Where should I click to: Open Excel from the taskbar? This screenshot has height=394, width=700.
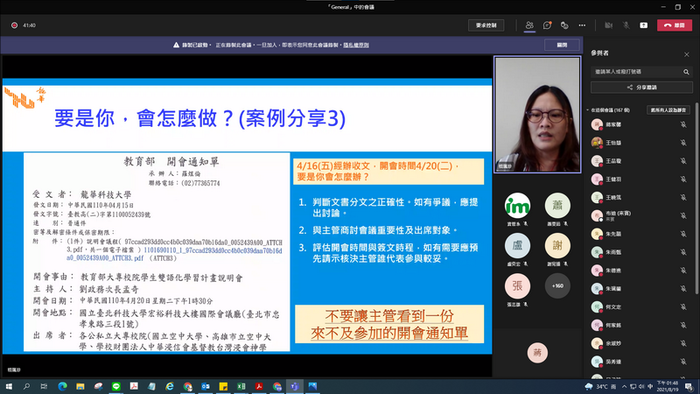(x=241, y=386)
